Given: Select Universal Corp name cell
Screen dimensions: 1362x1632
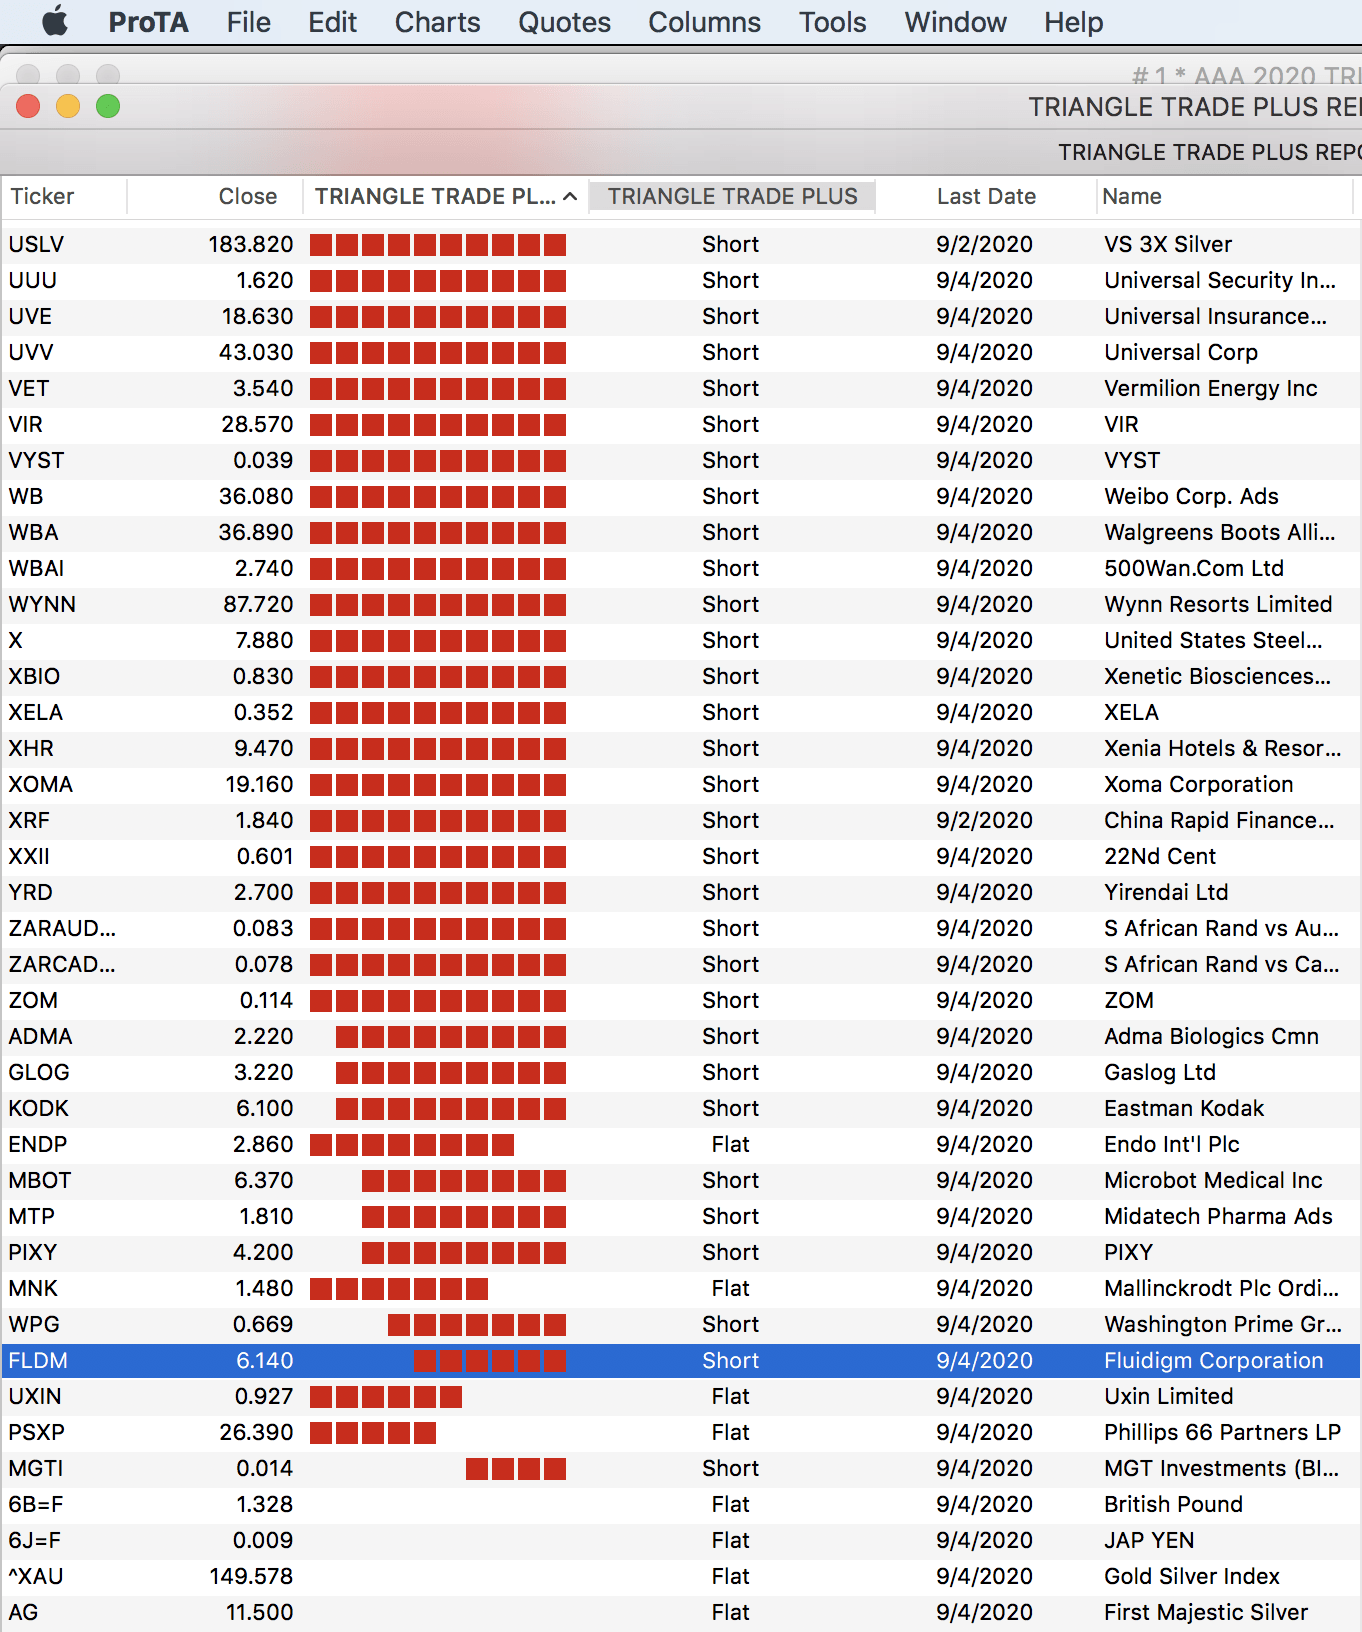Looking at the screenshot, I should point(1181,352).
